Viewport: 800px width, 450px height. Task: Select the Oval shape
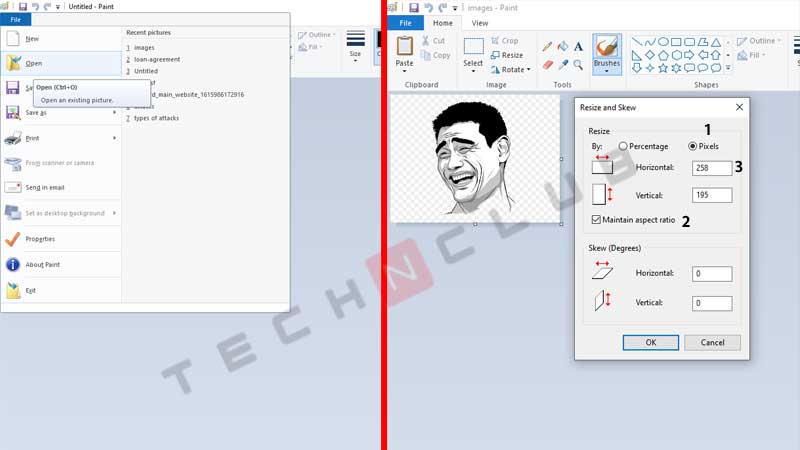(x=663, y=42)
